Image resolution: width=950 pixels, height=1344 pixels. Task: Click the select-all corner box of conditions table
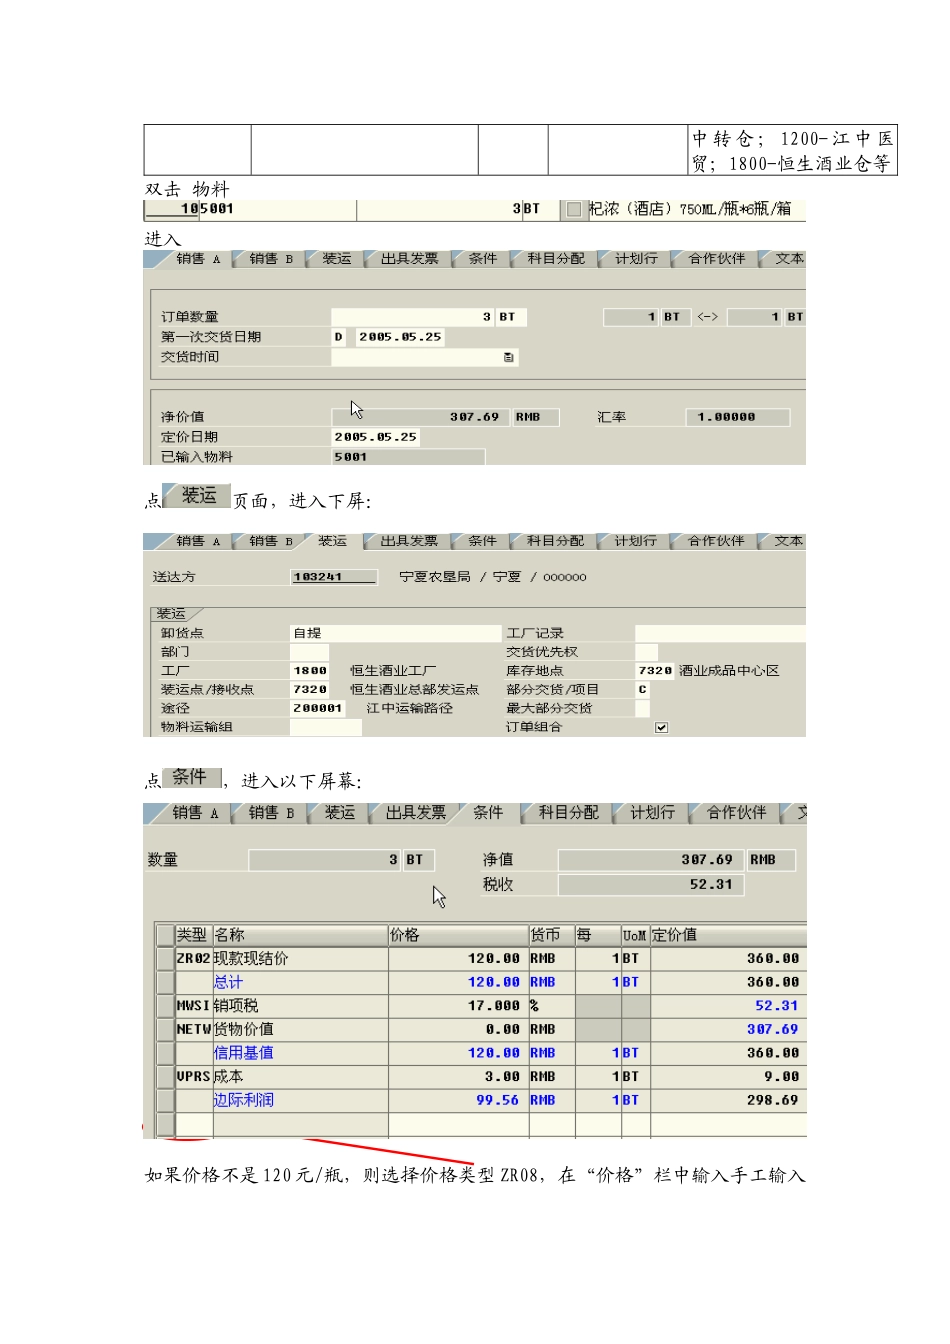pos(166,935)
